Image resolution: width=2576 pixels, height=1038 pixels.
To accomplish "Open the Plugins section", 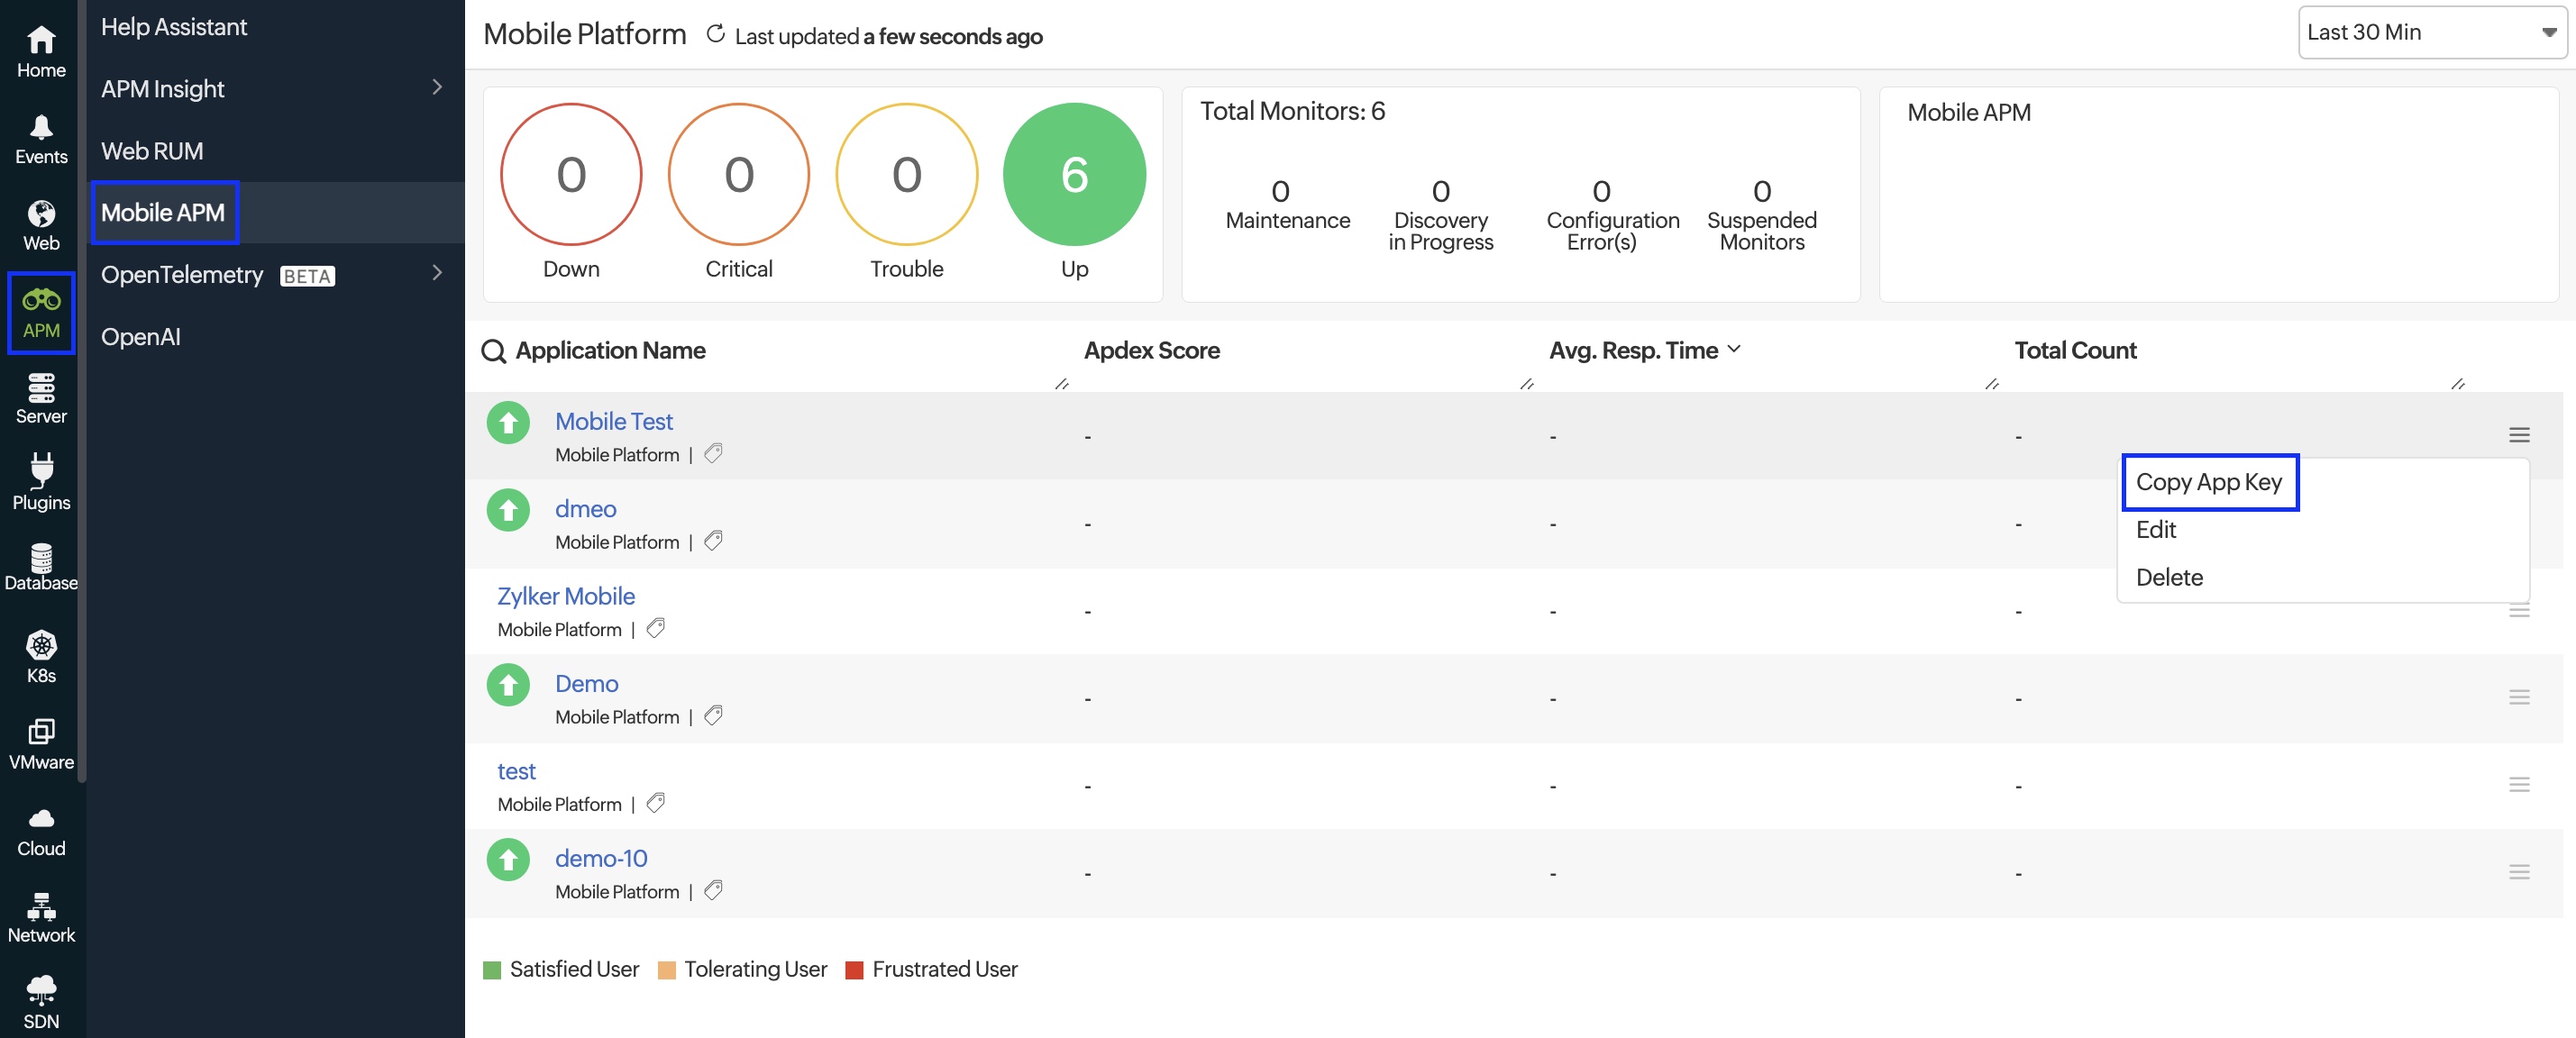I will click(40, 482).
